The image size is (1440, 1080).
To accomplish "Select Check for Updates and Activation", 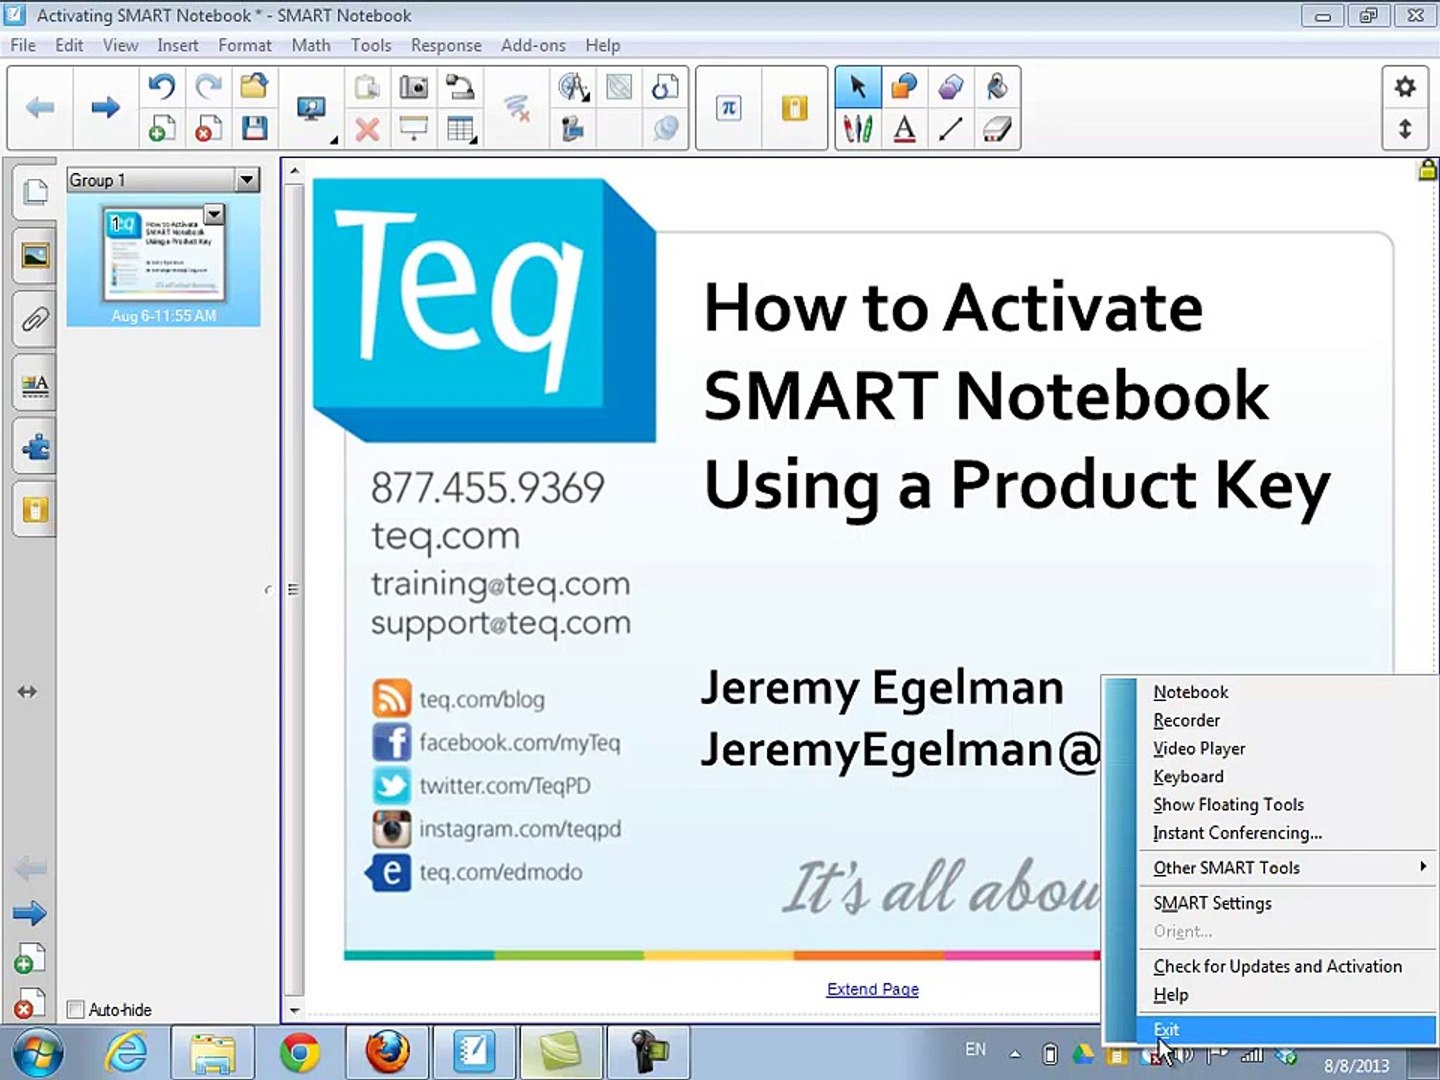I will point(1277,966).
